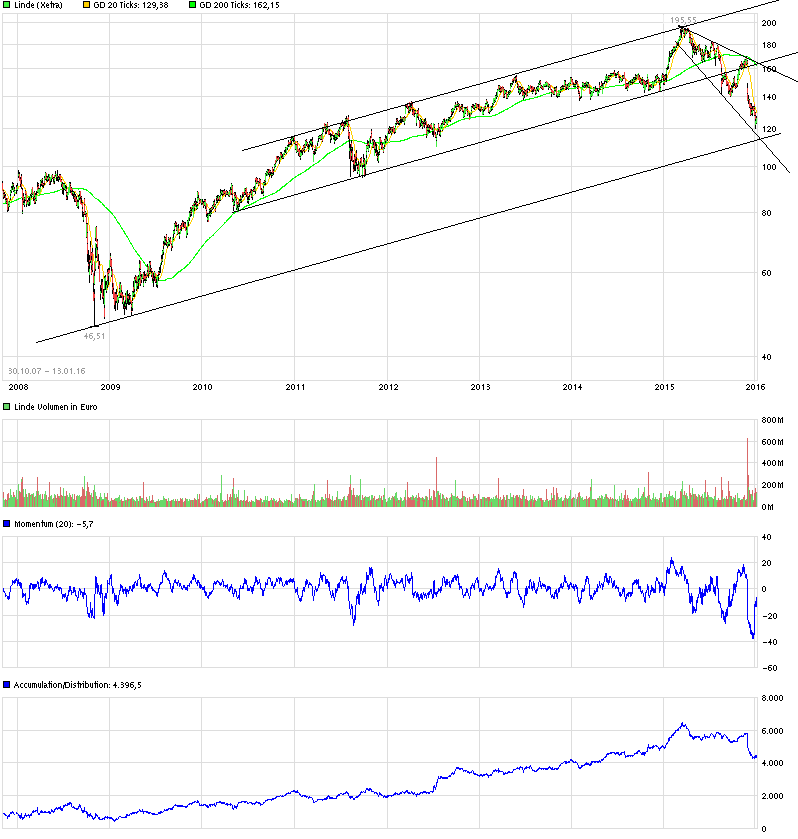The height and width of the screenshot is (839, 798).
Task: Click the 2013 year axis label
Action: click(480, 387)
